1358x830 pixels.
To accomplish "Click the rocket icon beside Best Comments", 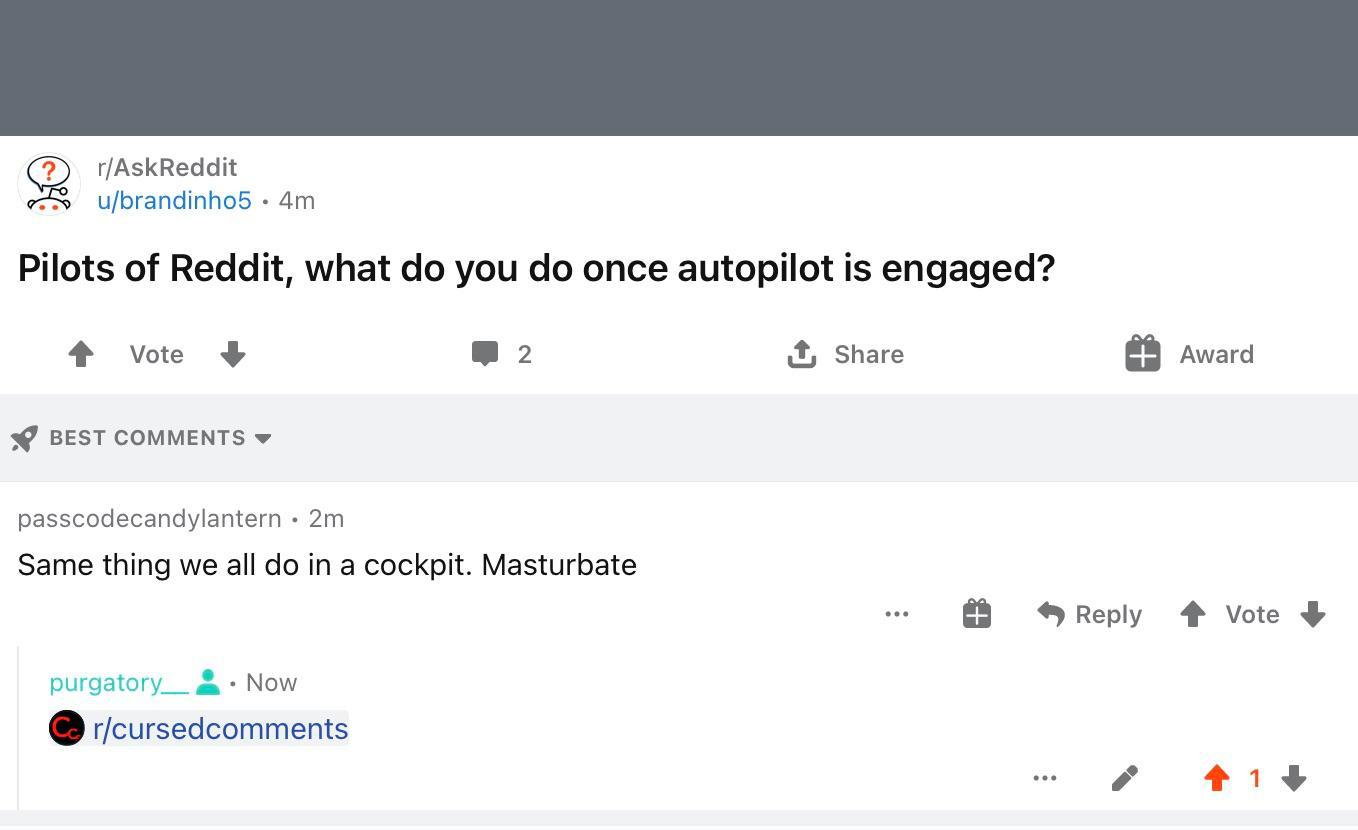I will (x=24, y=438).
